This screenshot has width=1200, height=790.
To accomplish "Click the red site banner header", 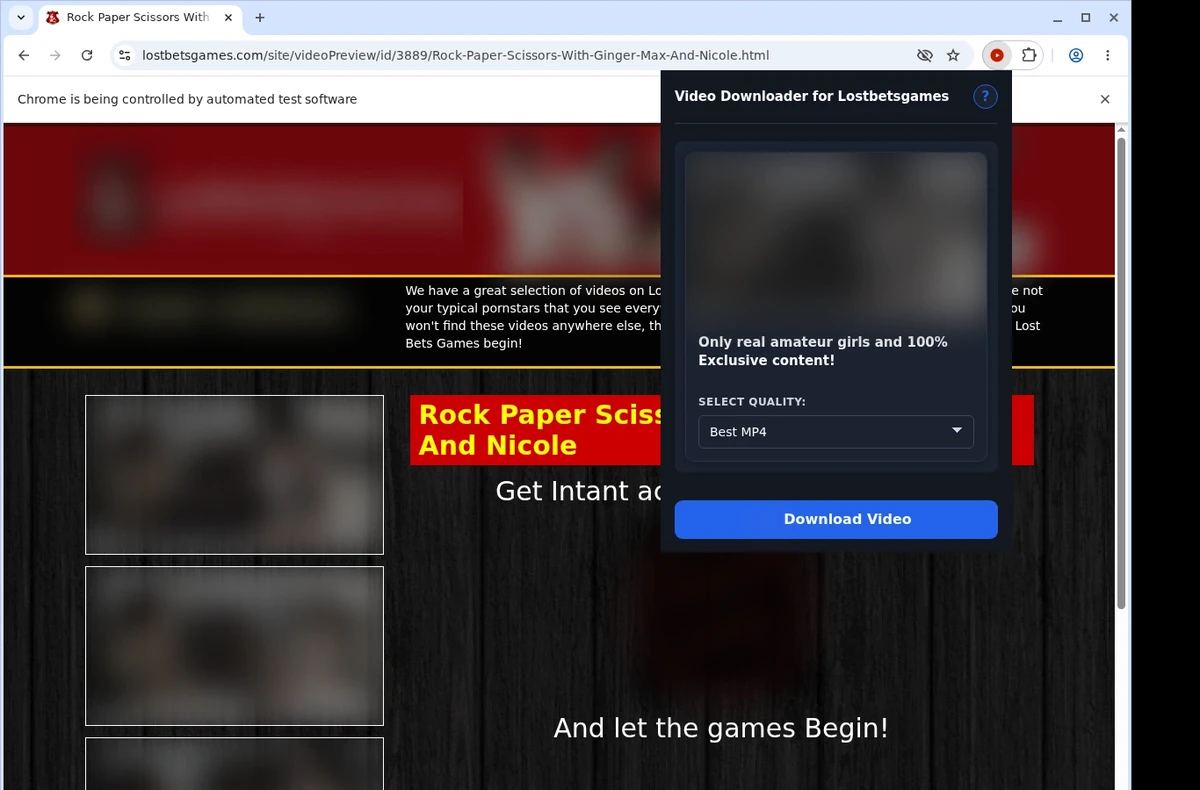I will tap(334, 198).
